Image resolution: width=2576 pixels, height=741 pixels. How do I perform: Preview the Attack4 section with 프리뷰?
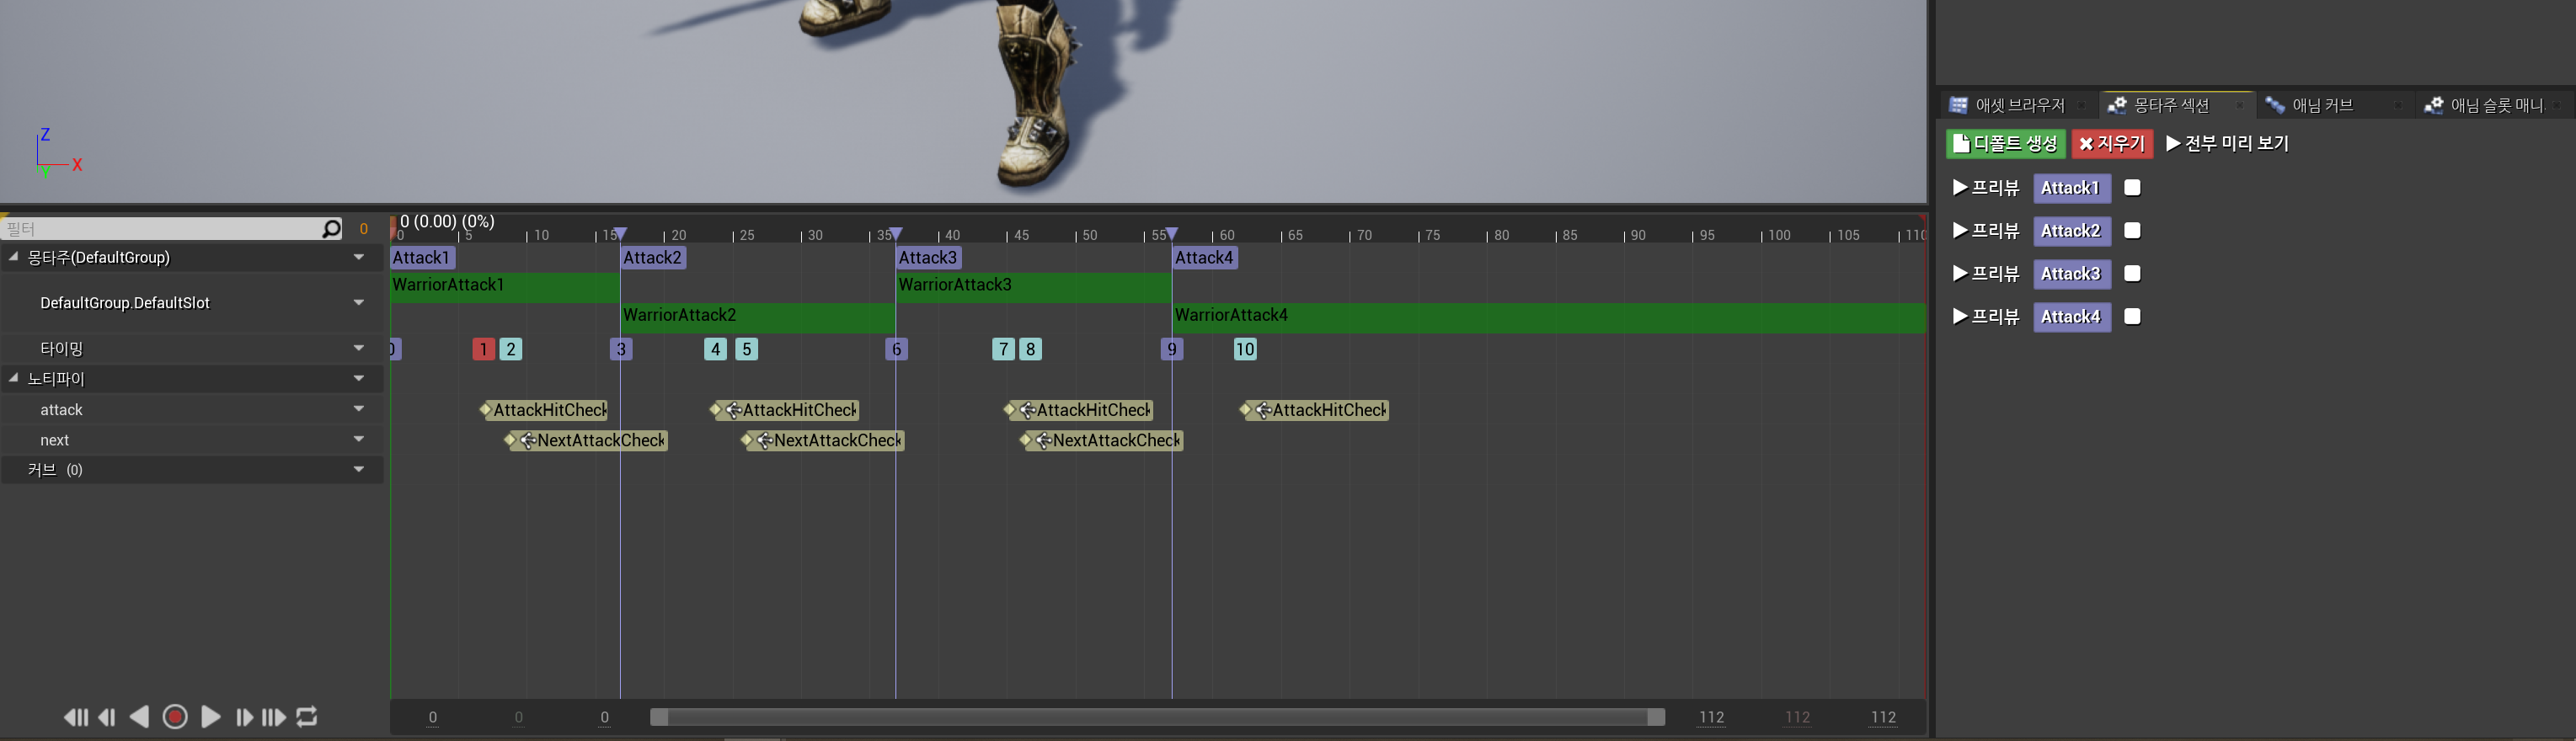click(1986, 317)
